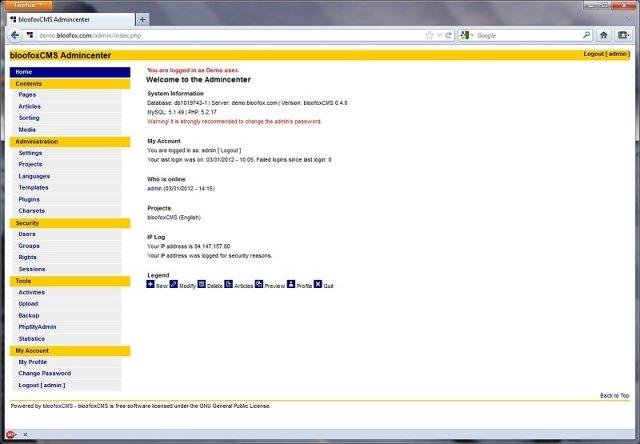
Task: Click the Quit icon in Legend
Action: [318, 284]
